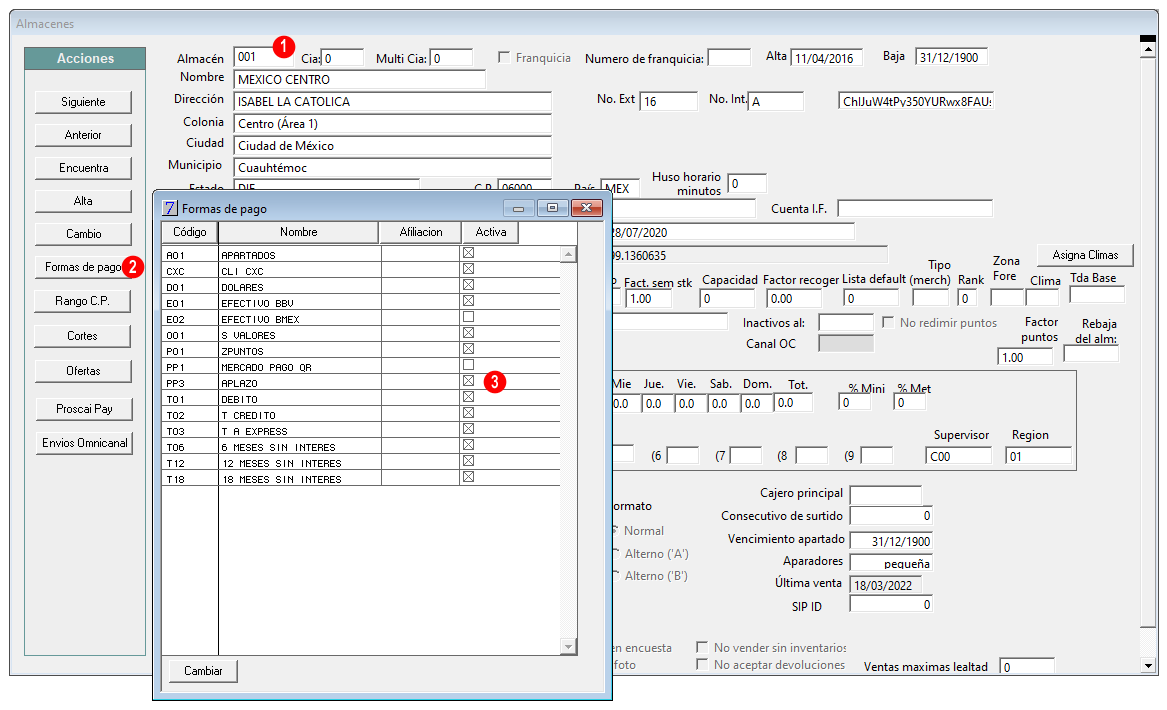
Task: Click the Cortes button
Action: (83, 336)
